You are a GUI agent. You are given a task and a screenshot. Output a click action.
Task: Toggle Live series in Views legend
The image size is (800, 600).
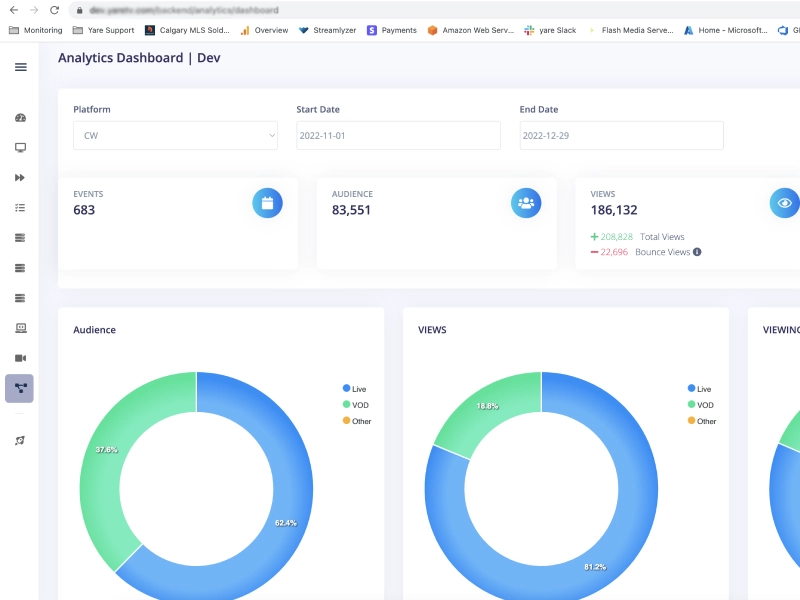699,389
